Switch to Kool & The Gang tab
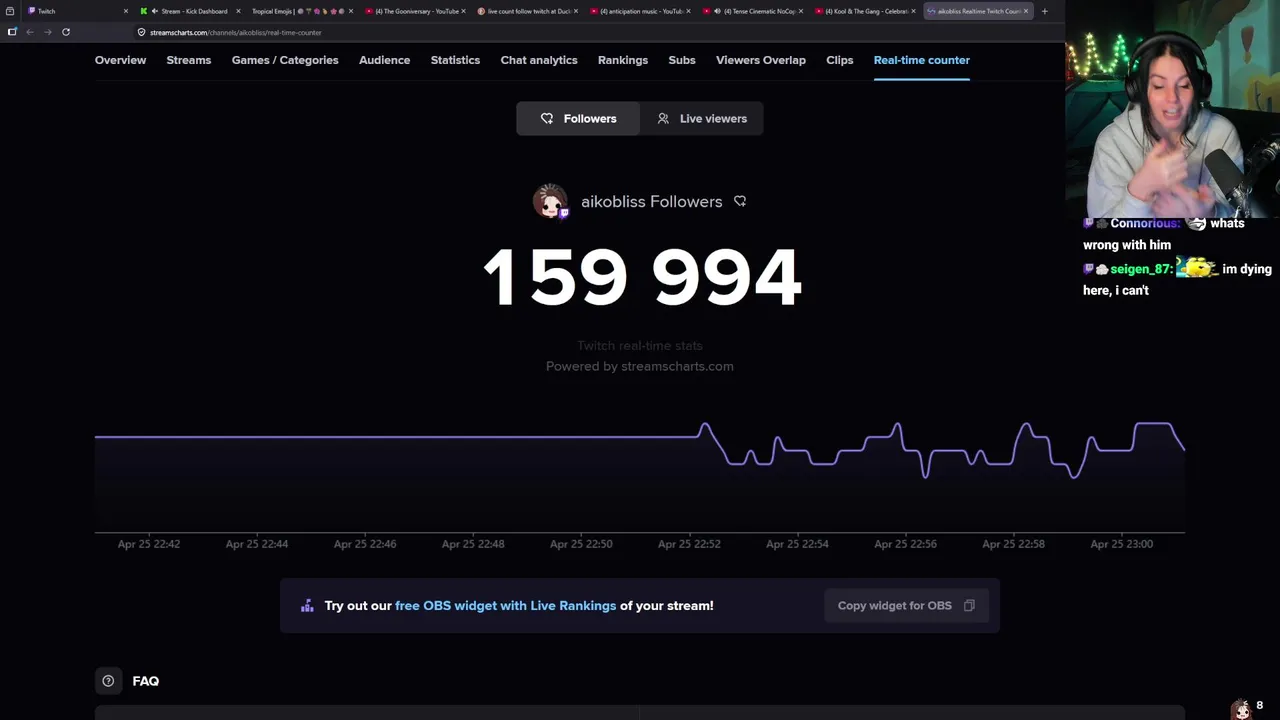Image resolution: width=1280 pixels, height=720 pixels. (x=864, y=11)
